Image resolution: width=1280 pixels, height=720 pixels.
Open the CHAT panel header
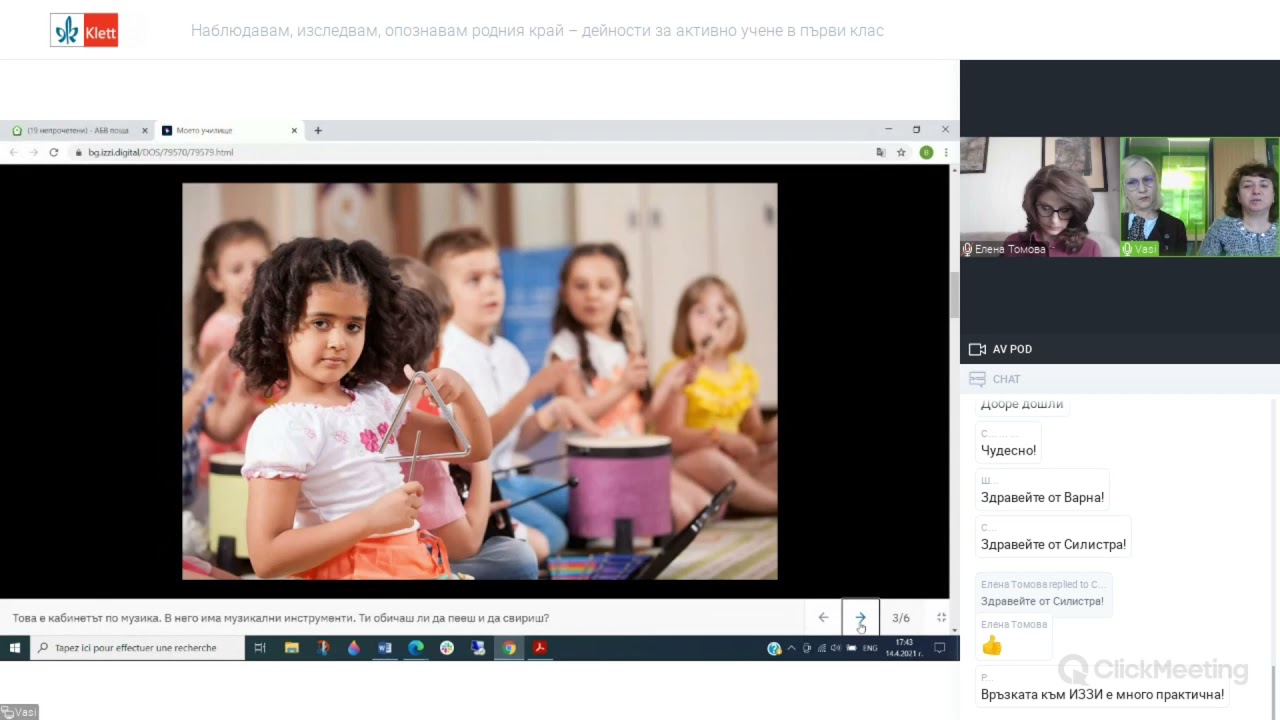[x=1120, y=379]
